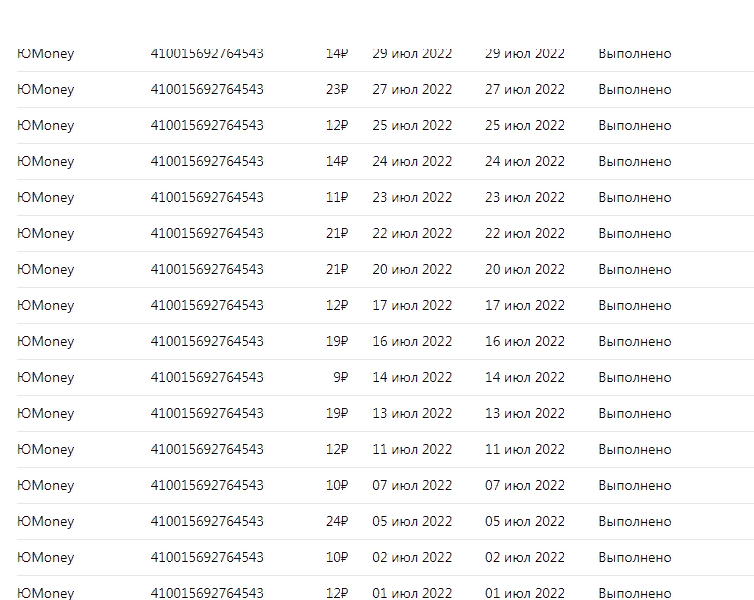Screen dimensions: 754x600
Task: Click the 19₽ amount on 16 июл 2022
Action: click(337, 341)
